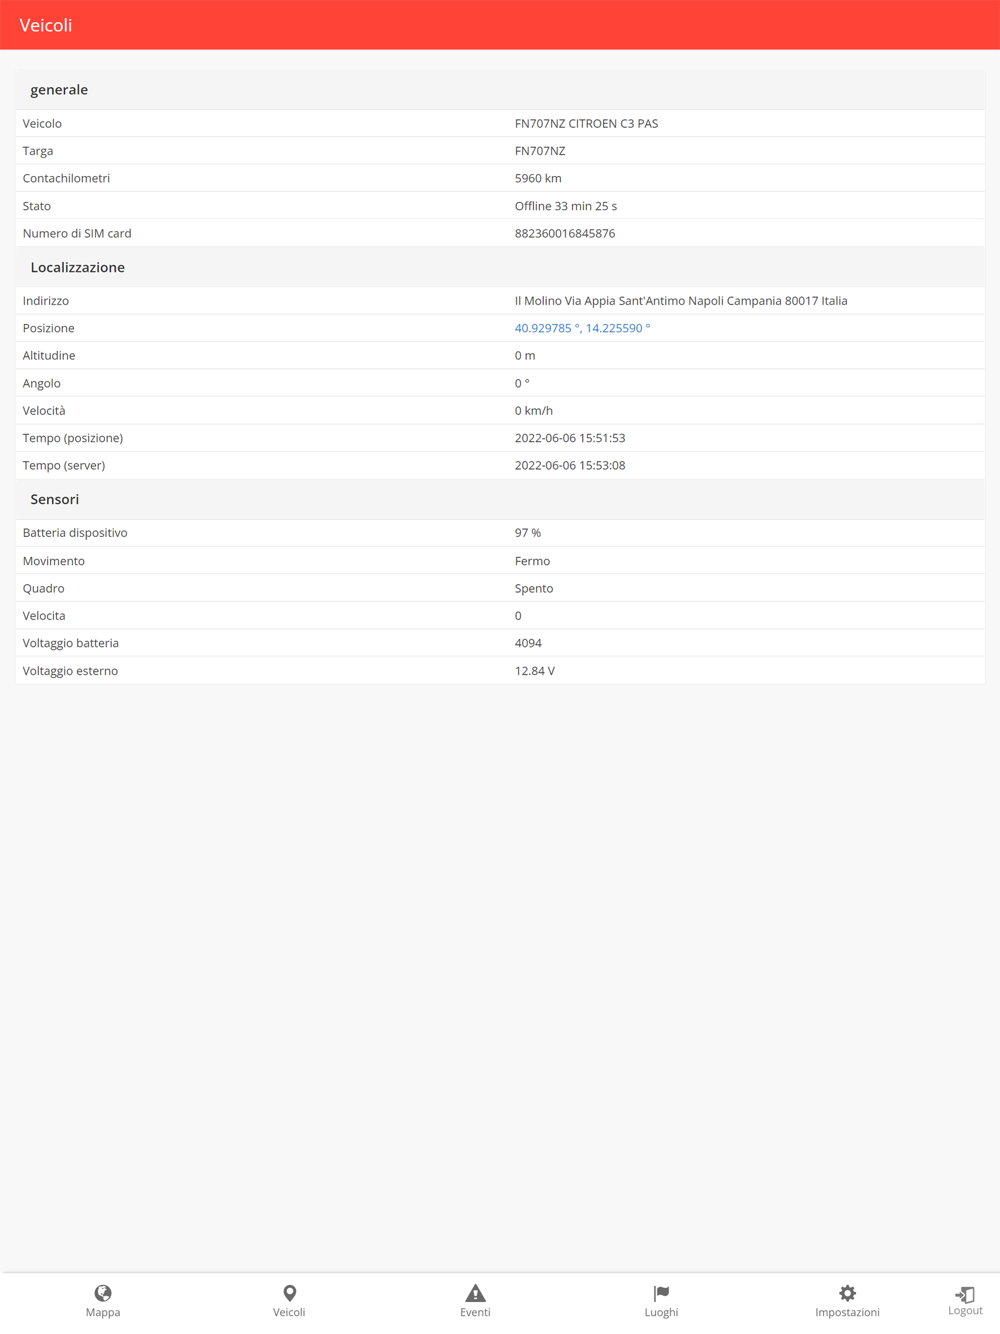Image resolution: width=1000 pixels, height=1334 pixels.
Task: Select vehicle name FN707NZ CITROEN C3 PAS
Action: click(x=586, y=124)
